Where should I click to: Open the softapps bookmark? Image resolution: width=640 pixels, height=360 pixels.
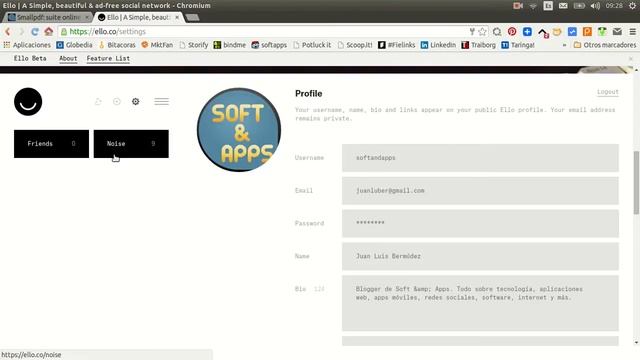269,45
